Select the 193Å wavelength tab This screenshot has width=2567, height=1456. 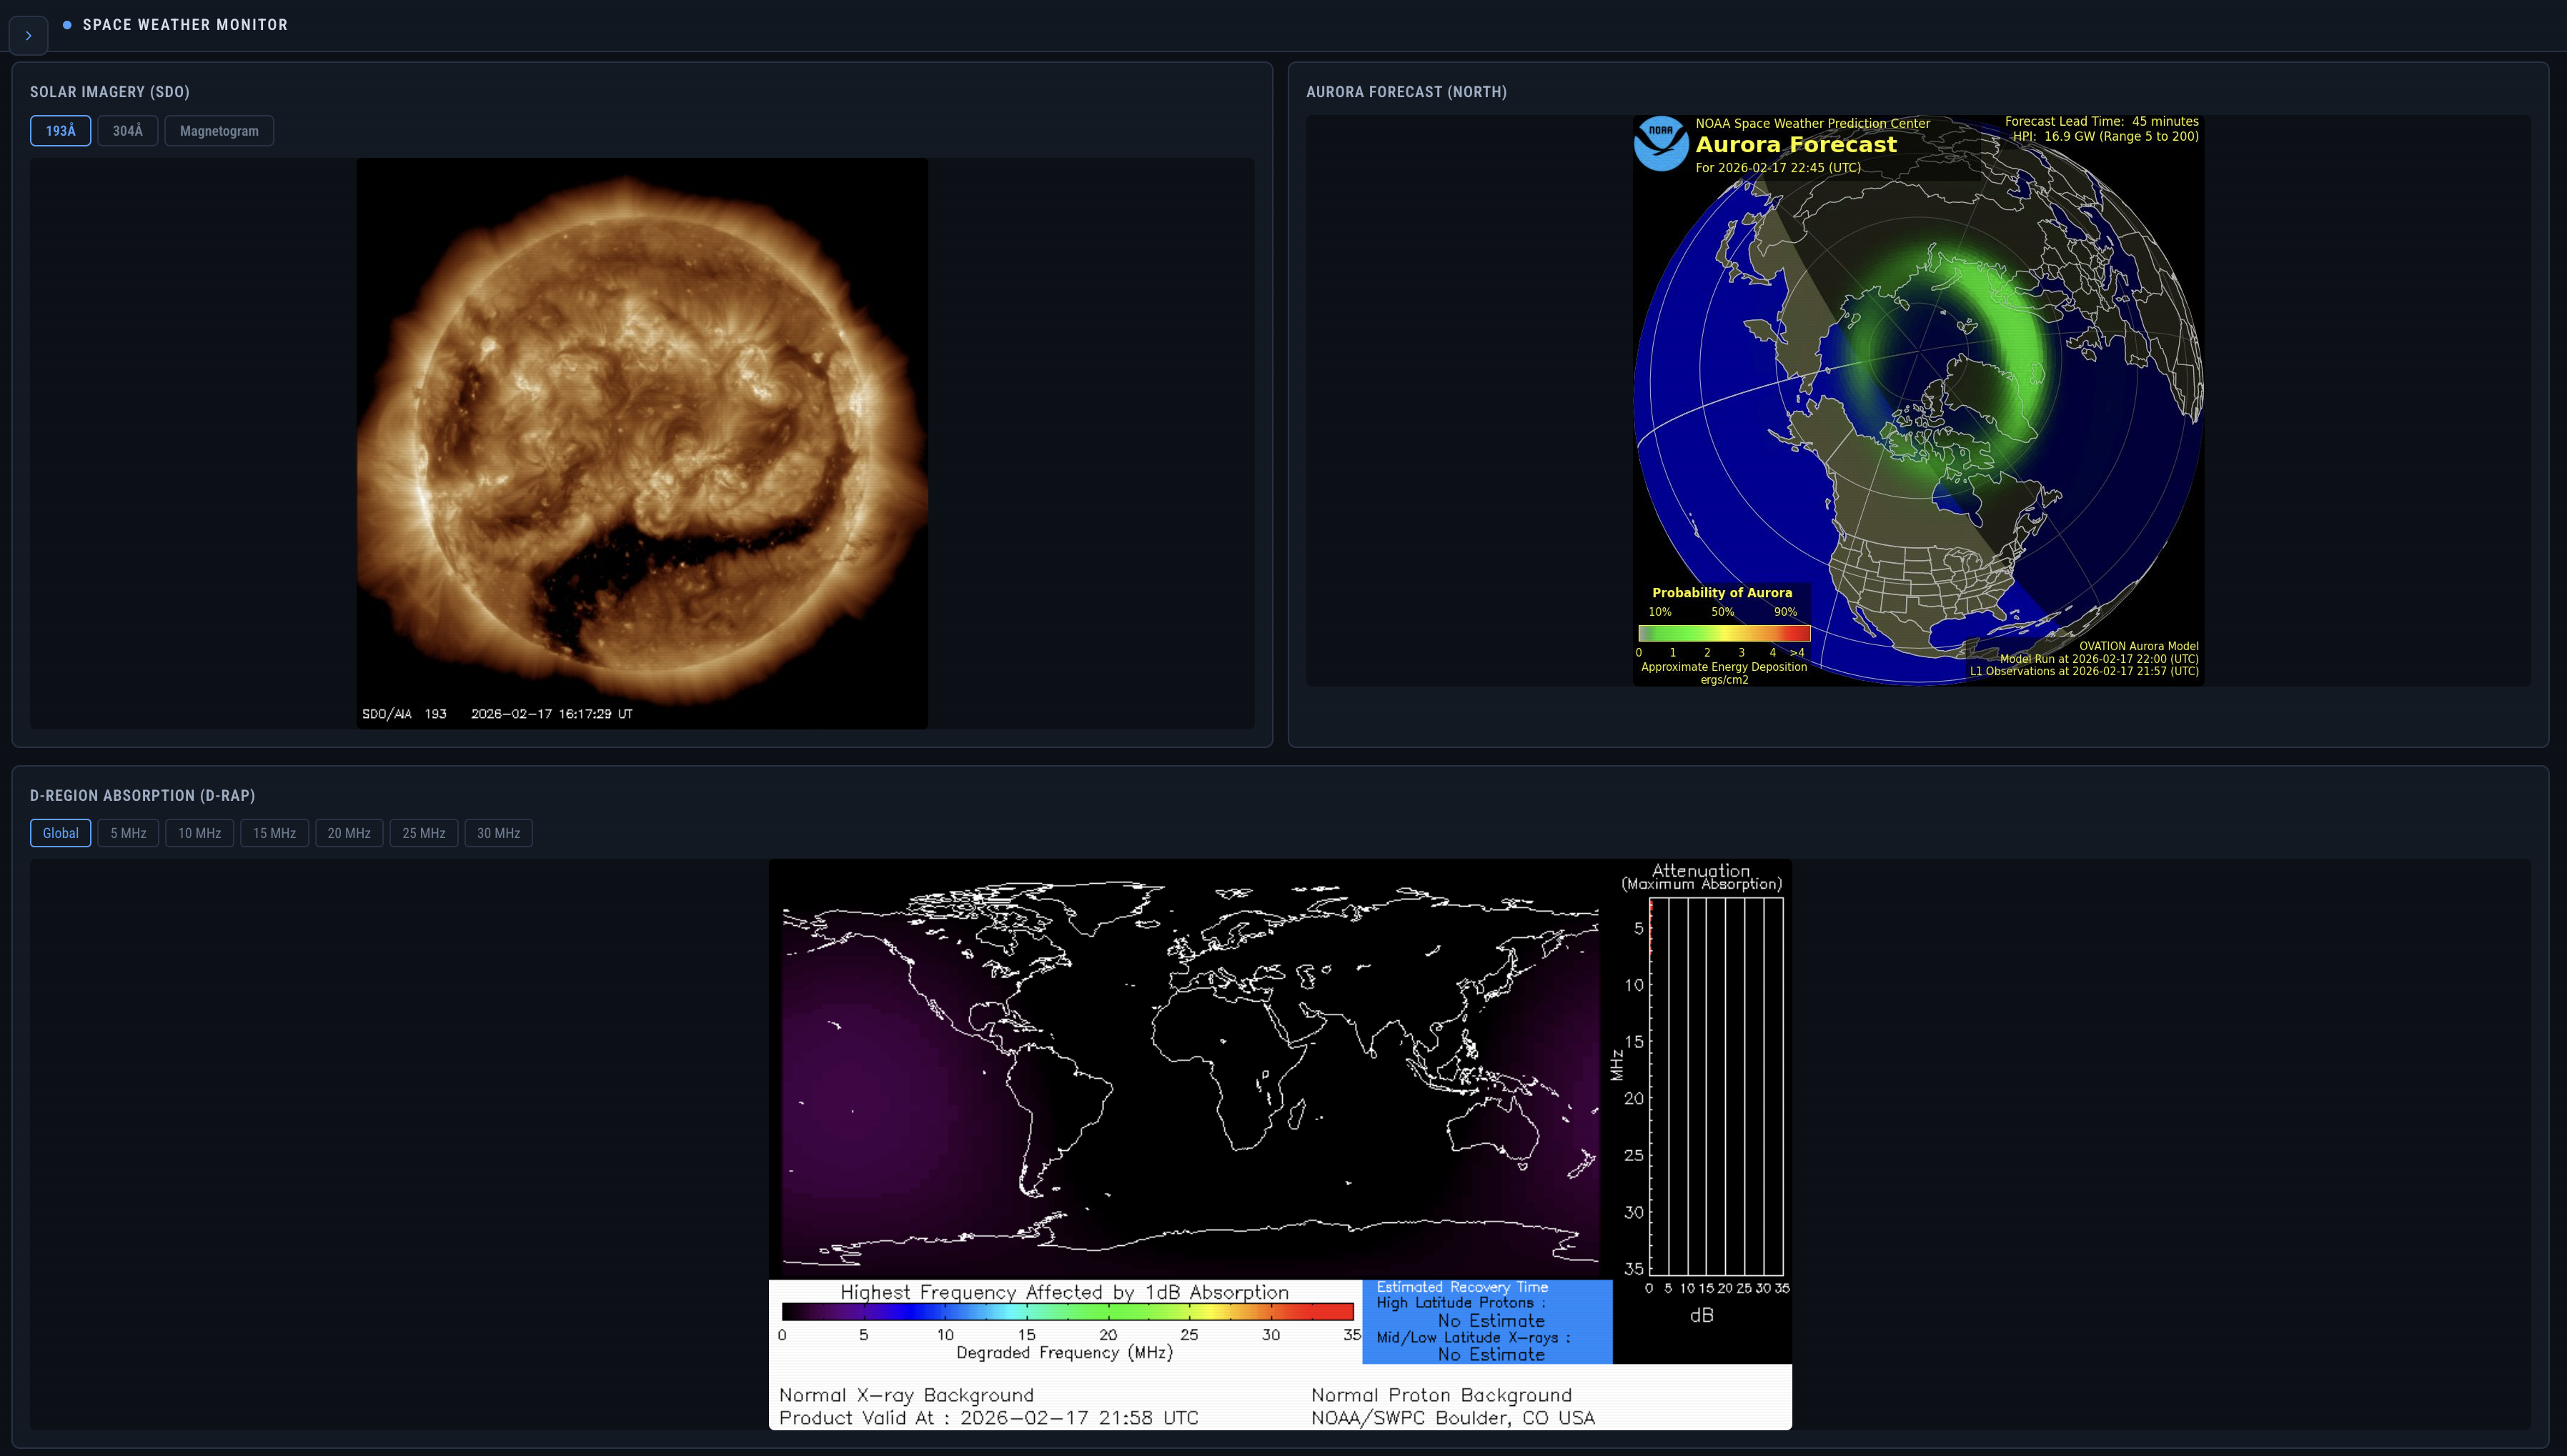(x=60, y=130)
